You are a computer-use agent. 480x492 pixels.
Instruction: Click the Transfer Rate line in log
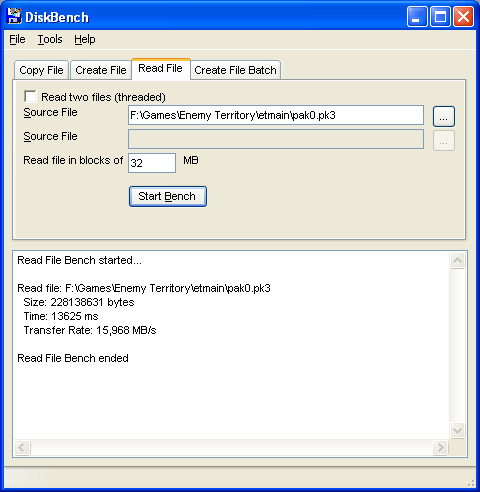[x=90, y=330]
